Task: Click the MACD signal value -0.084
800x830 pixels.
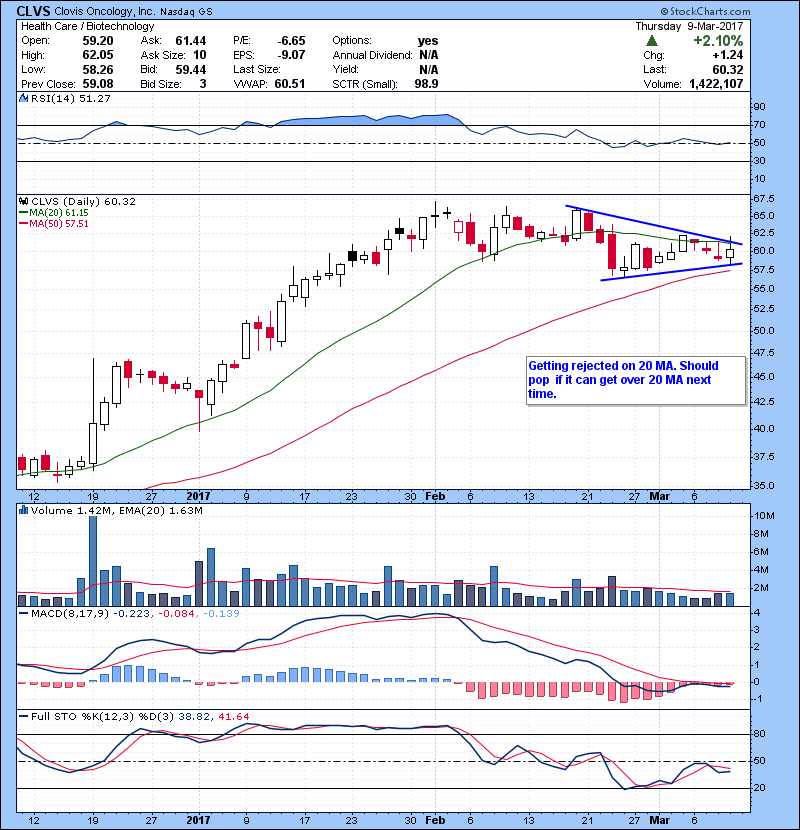Action: [176, 613]
